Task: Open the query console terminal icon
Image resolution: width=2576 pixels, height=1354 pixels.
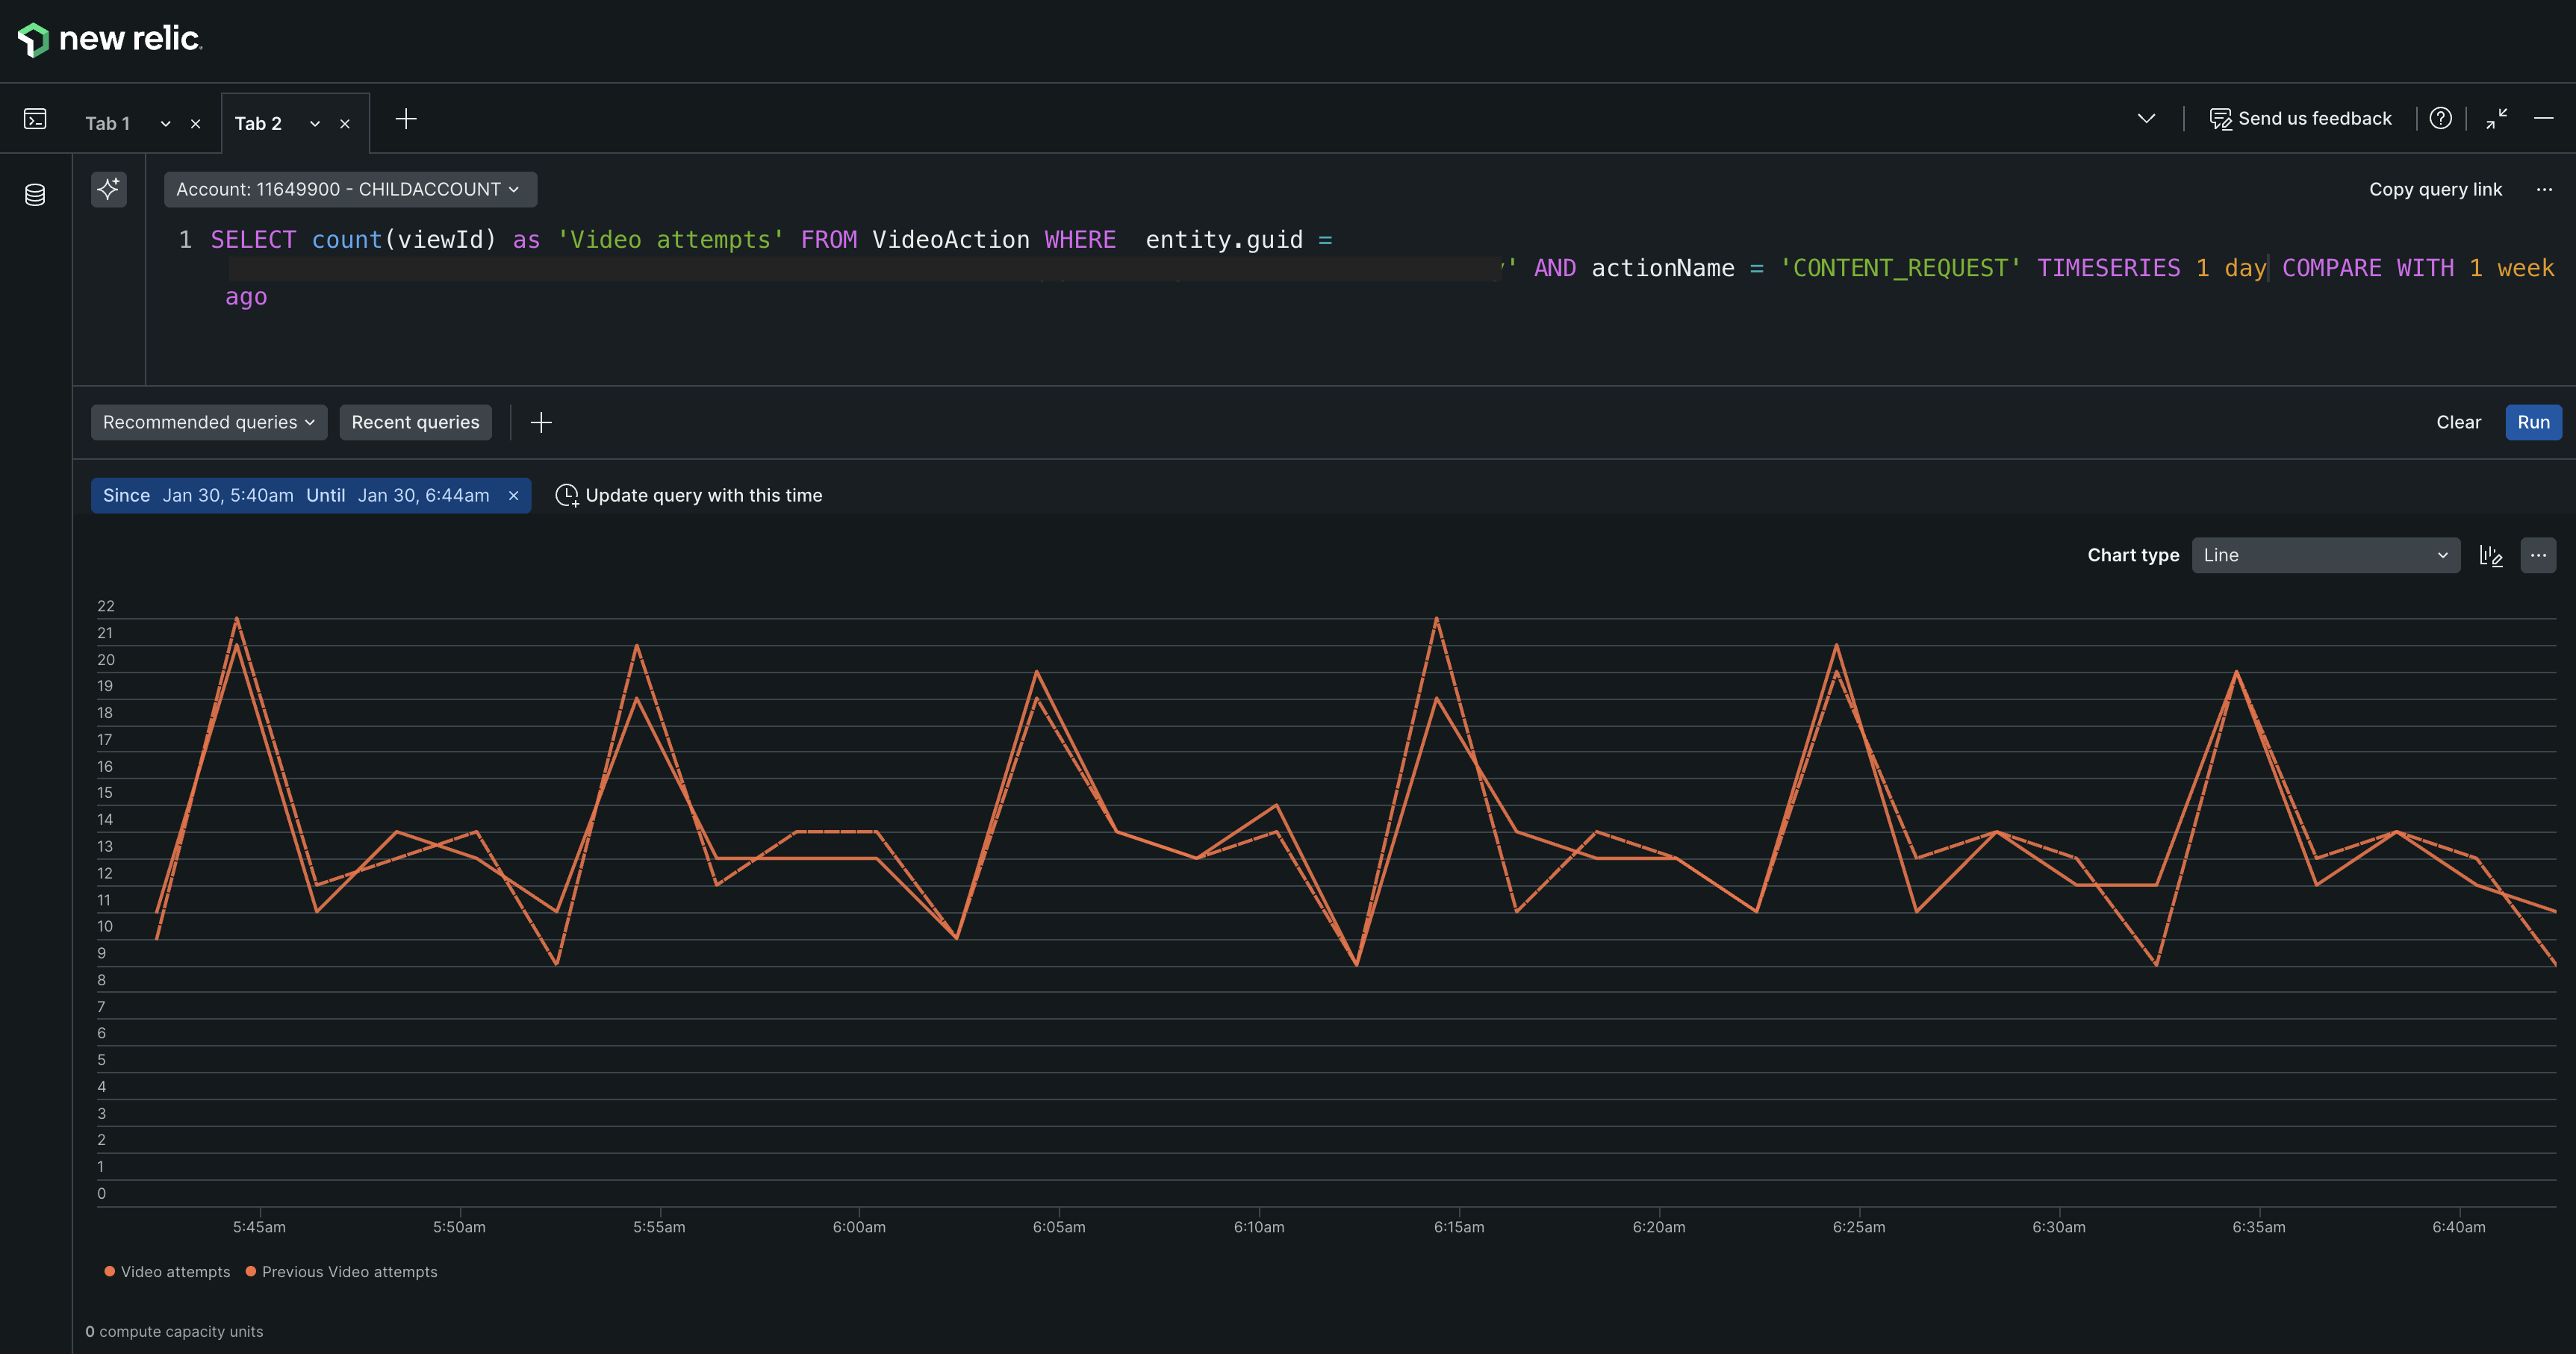Action: tap(35, 120)
